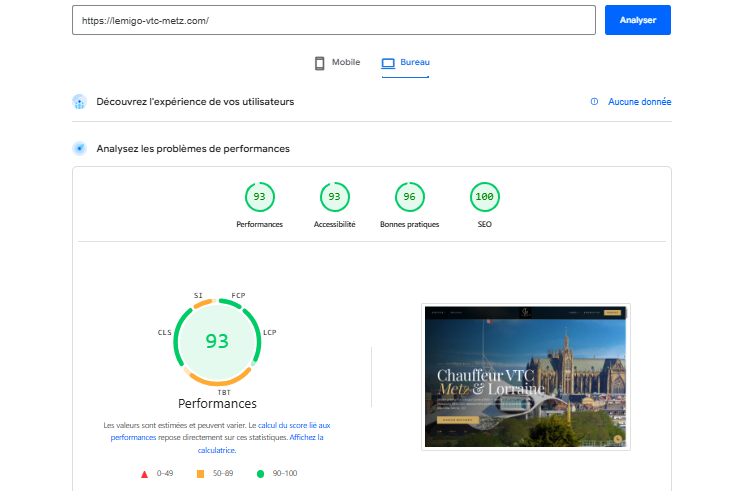The width and height of the screenshot is (731, 491).
Task: Click the 'Analysez les problèmes de performances' heading
Action: point(193,149)
